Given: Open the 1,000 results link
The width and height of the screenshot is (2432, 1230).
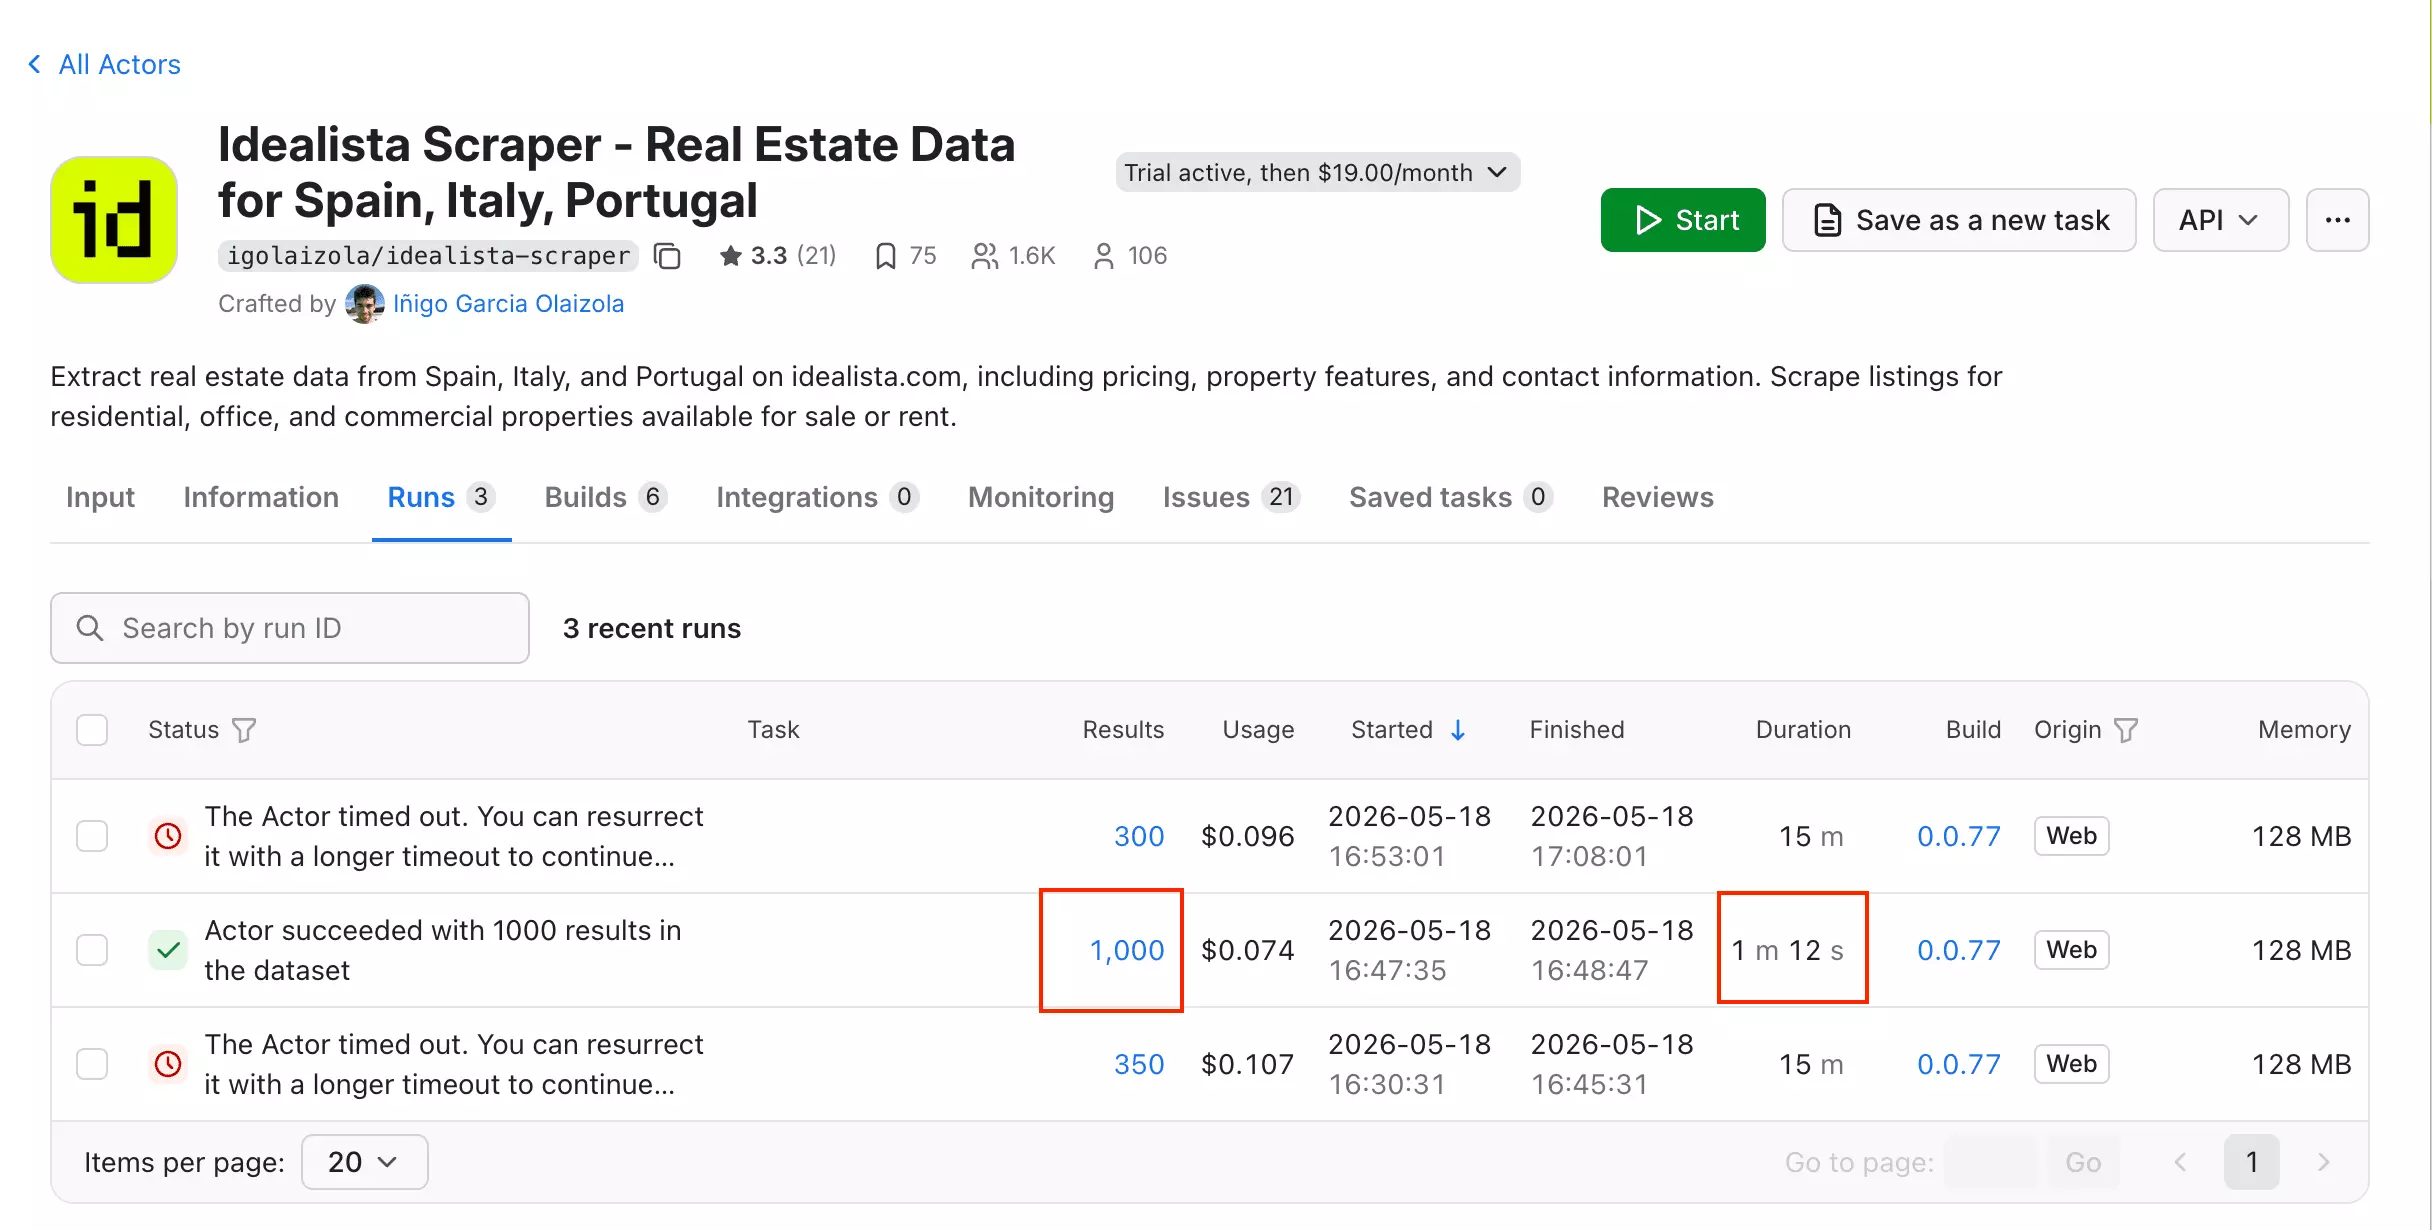Looking at the screenshot, I should click(1127, 950).
